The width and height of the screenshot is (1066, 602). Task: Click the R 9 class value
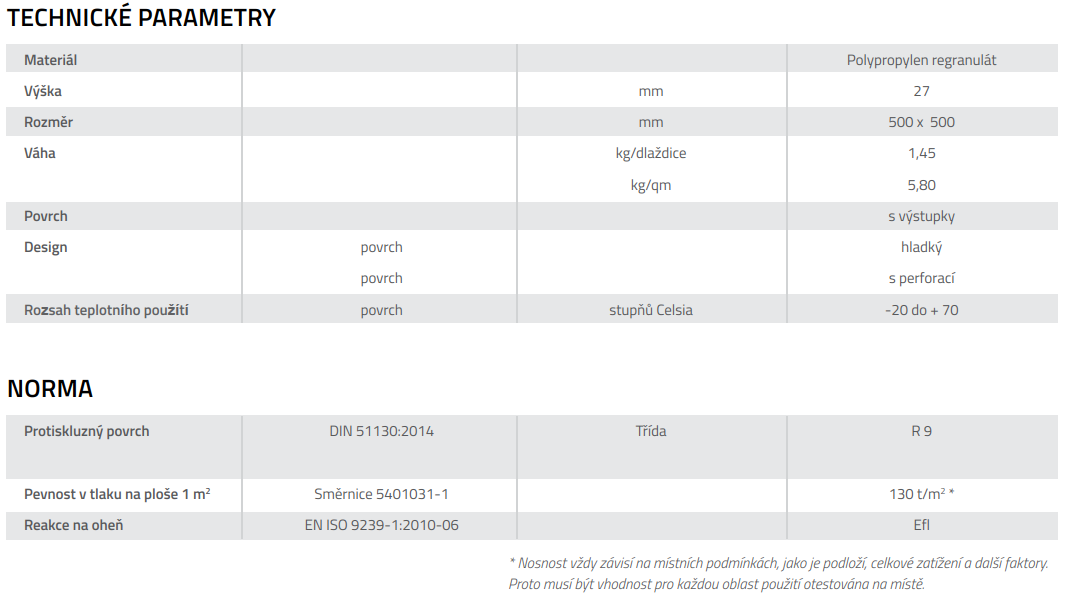click(921, 431)
